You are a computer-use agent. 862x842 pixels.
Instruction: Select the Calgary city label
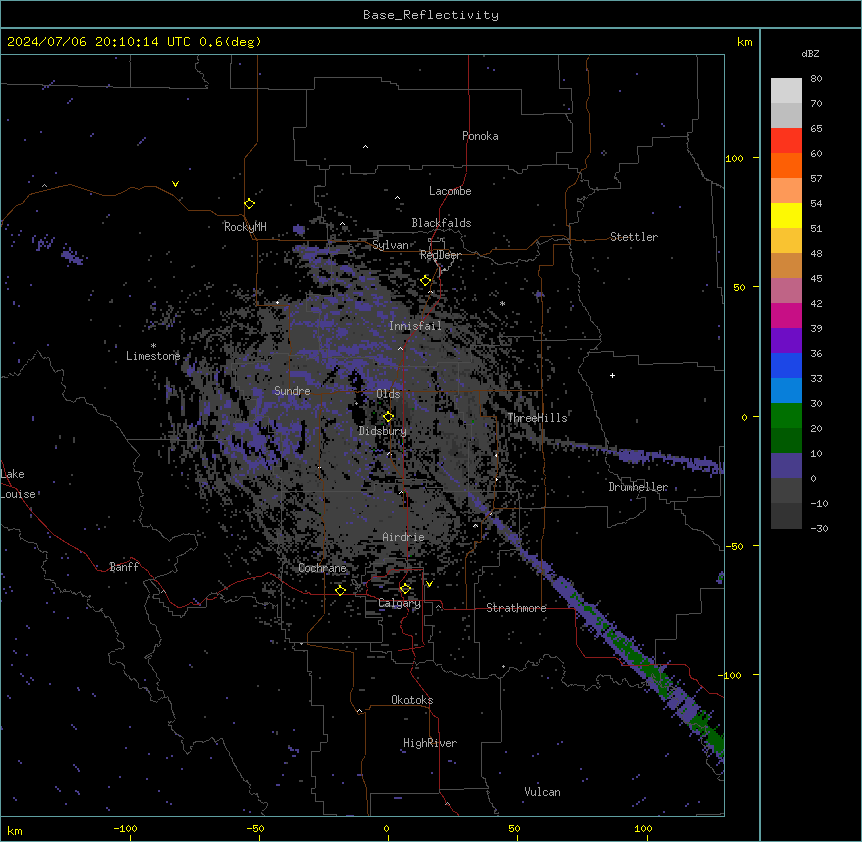pos(399,603)
